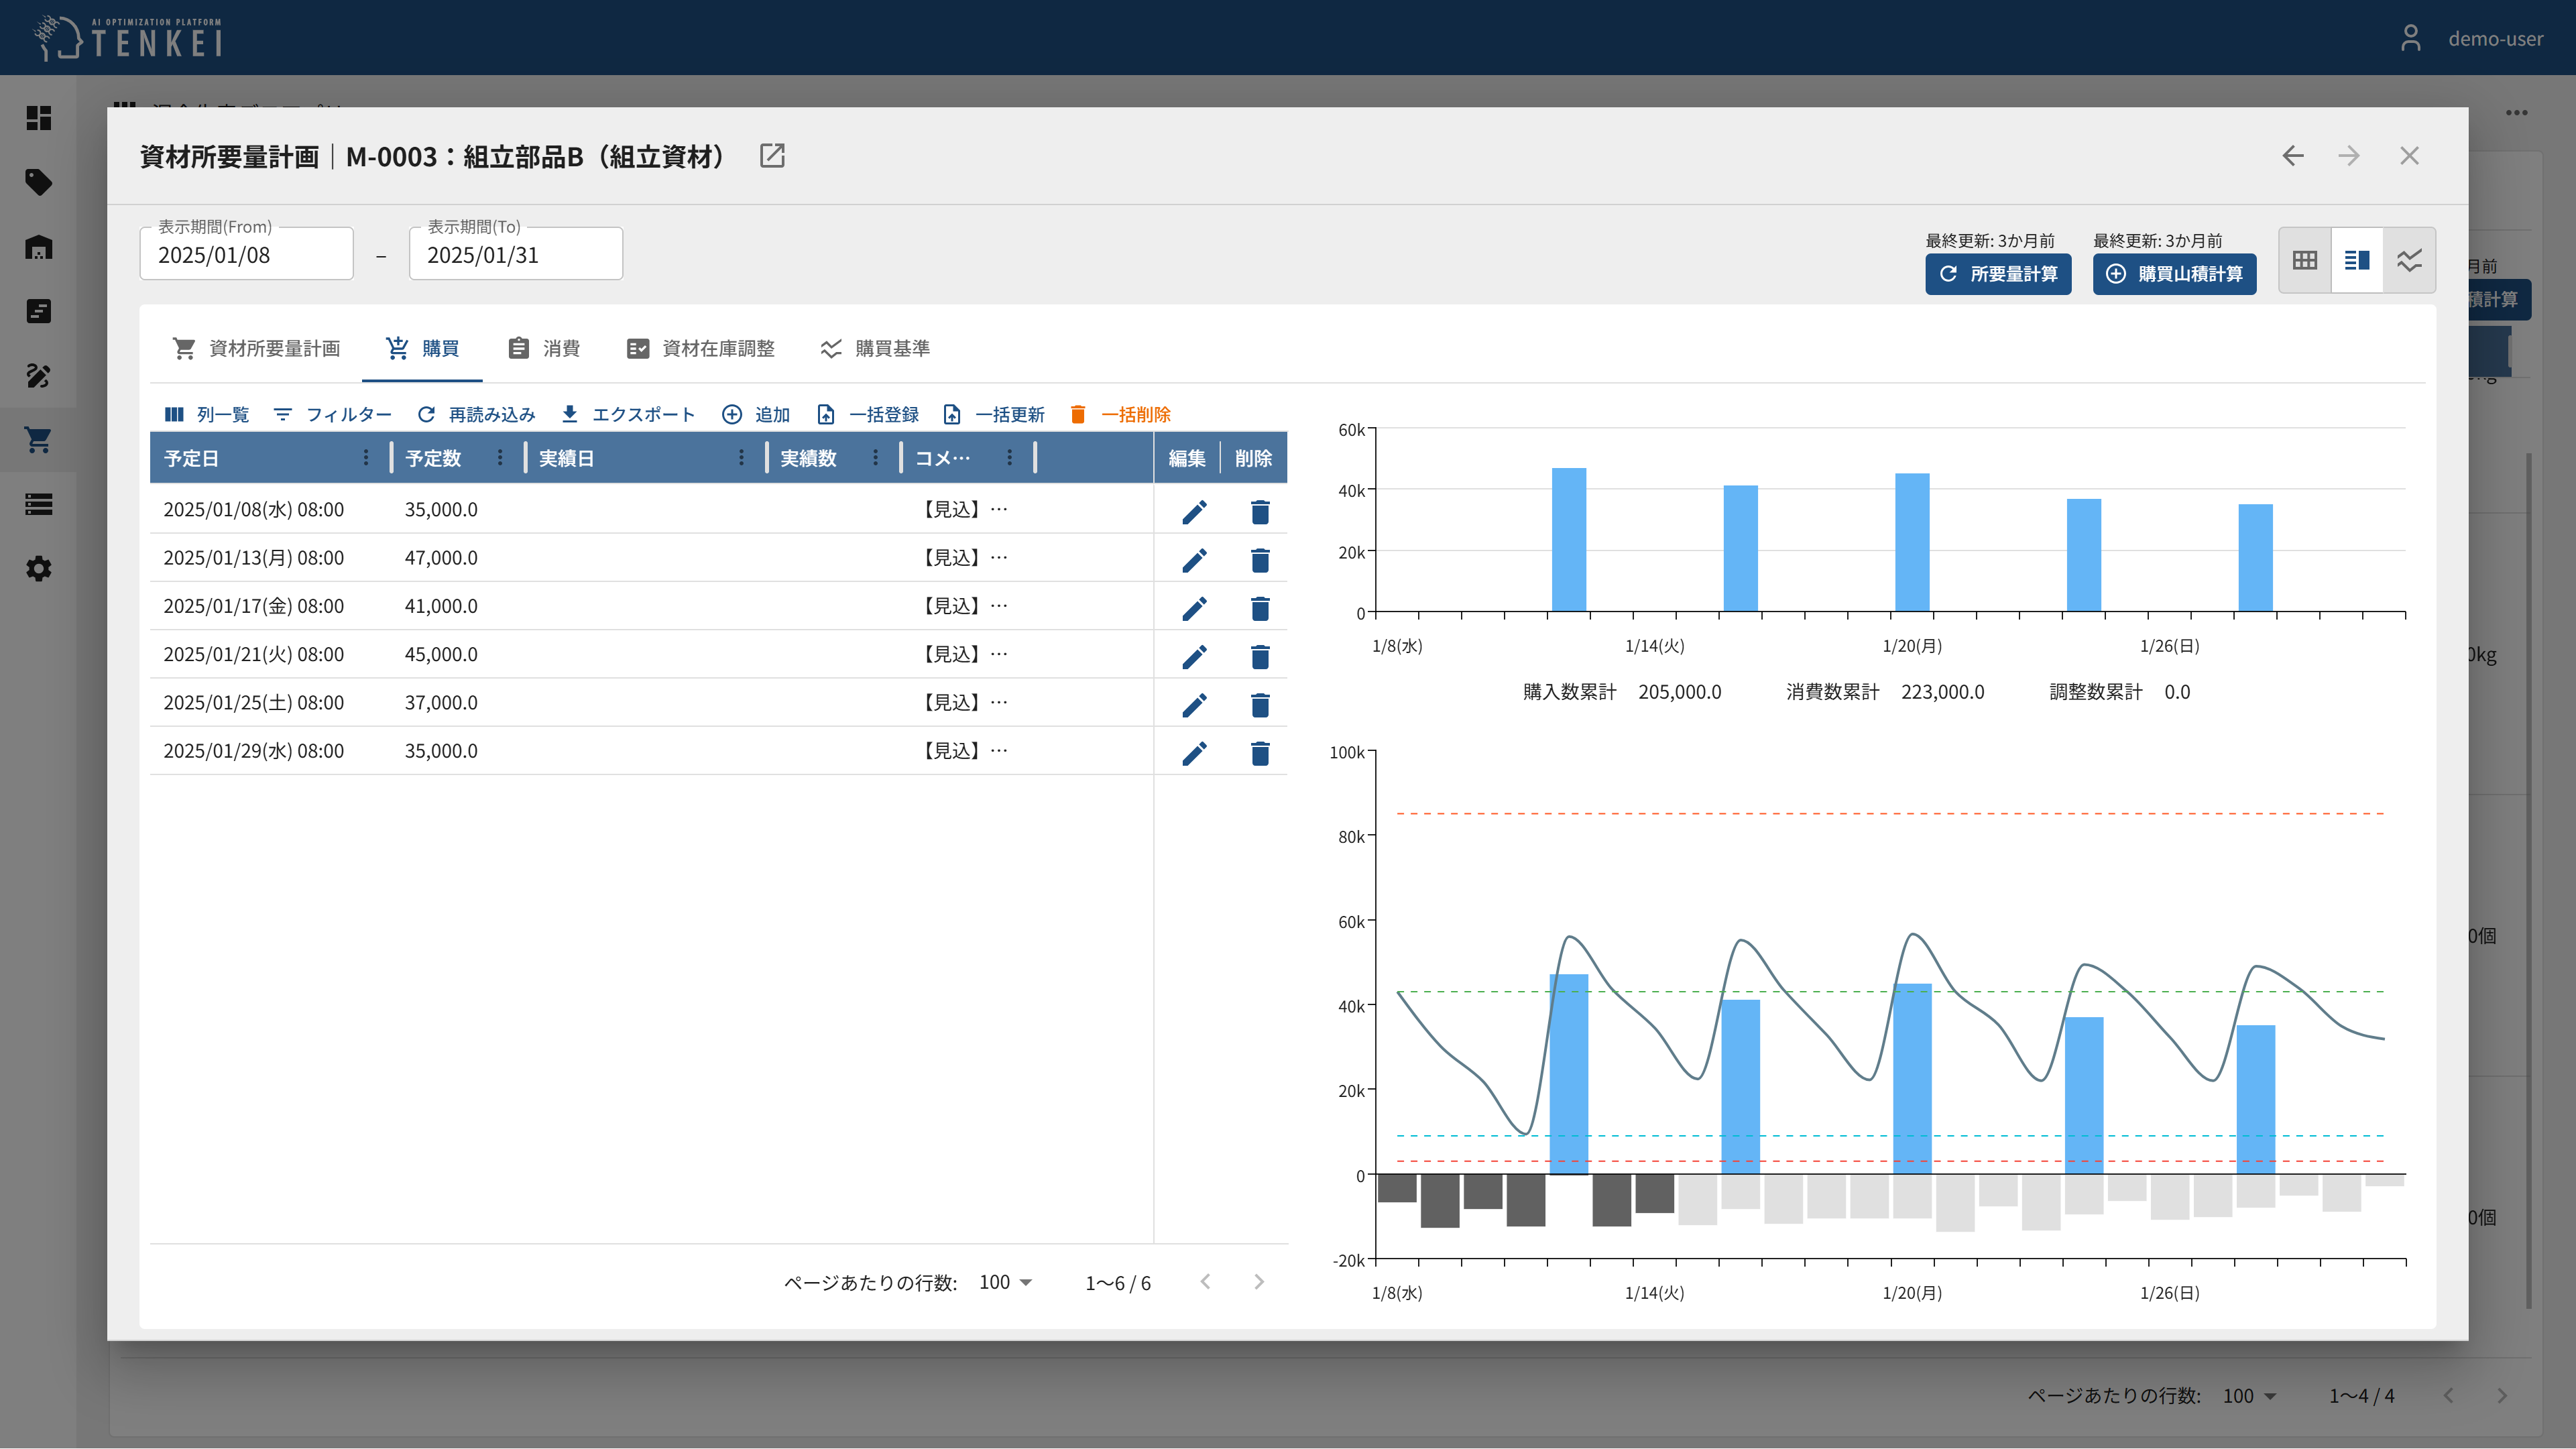Go to the previous material with the left arrow
This screenshot has width=2576, height=1449.
click(x=2293, y=156)
